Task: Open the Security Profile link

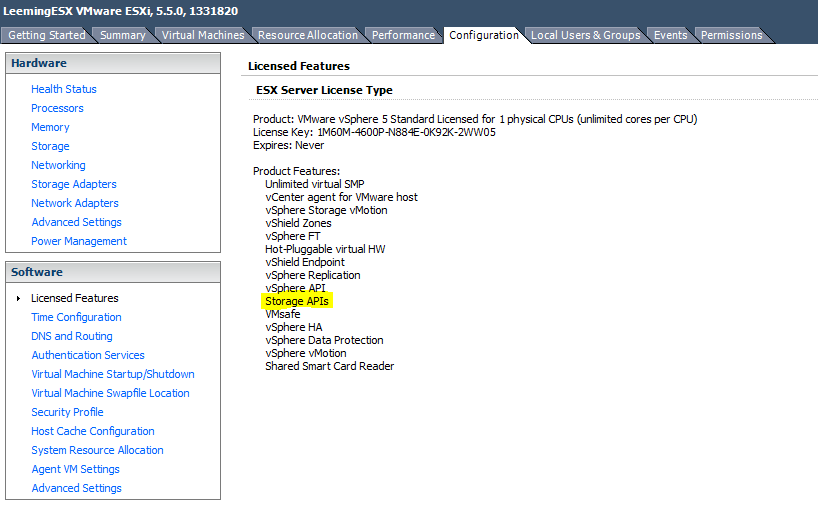Action: 67,412
